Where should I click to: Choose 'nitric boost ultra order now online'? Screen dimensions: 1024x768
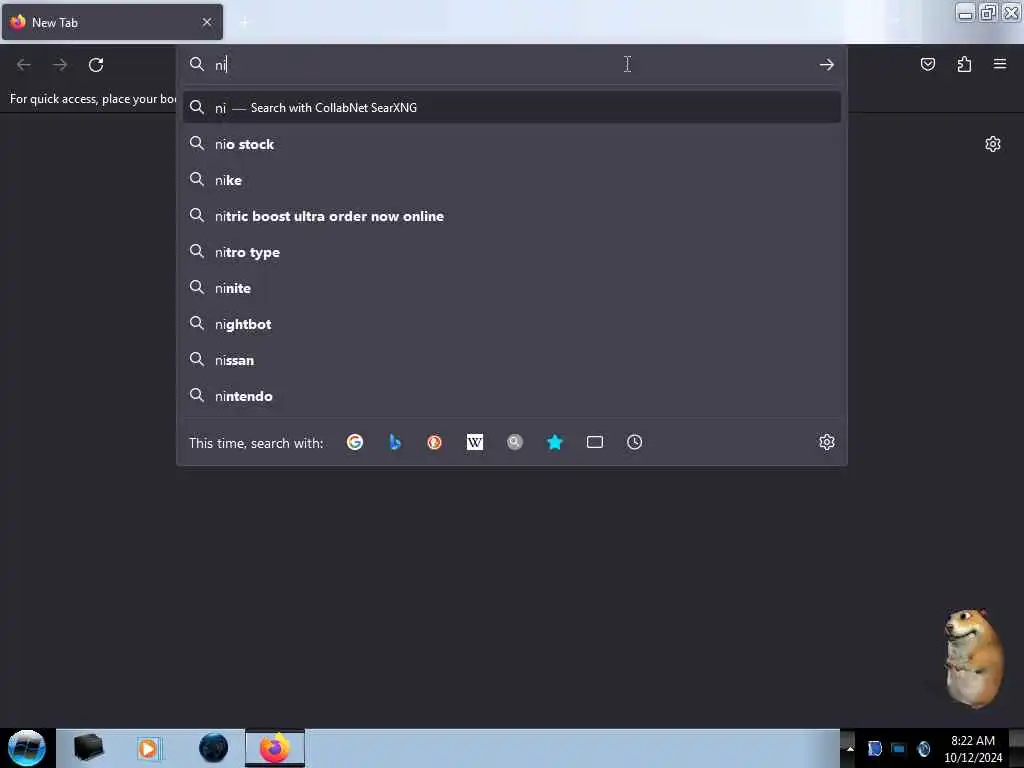pos(512,216)
